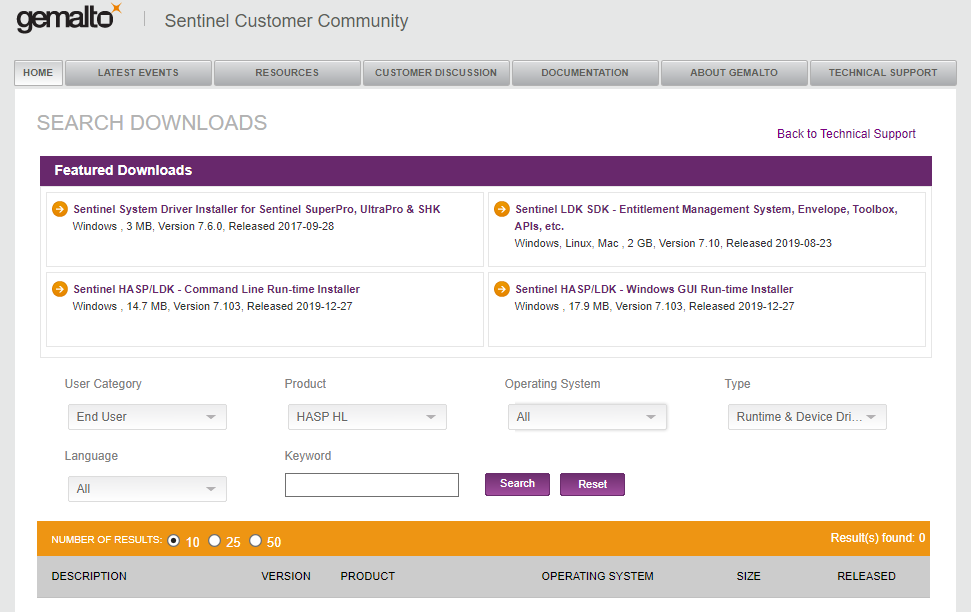Focus the Keyword input field
Image resolution: width=971 pixels, height=612 pixels.
click(x=372, y=485)
